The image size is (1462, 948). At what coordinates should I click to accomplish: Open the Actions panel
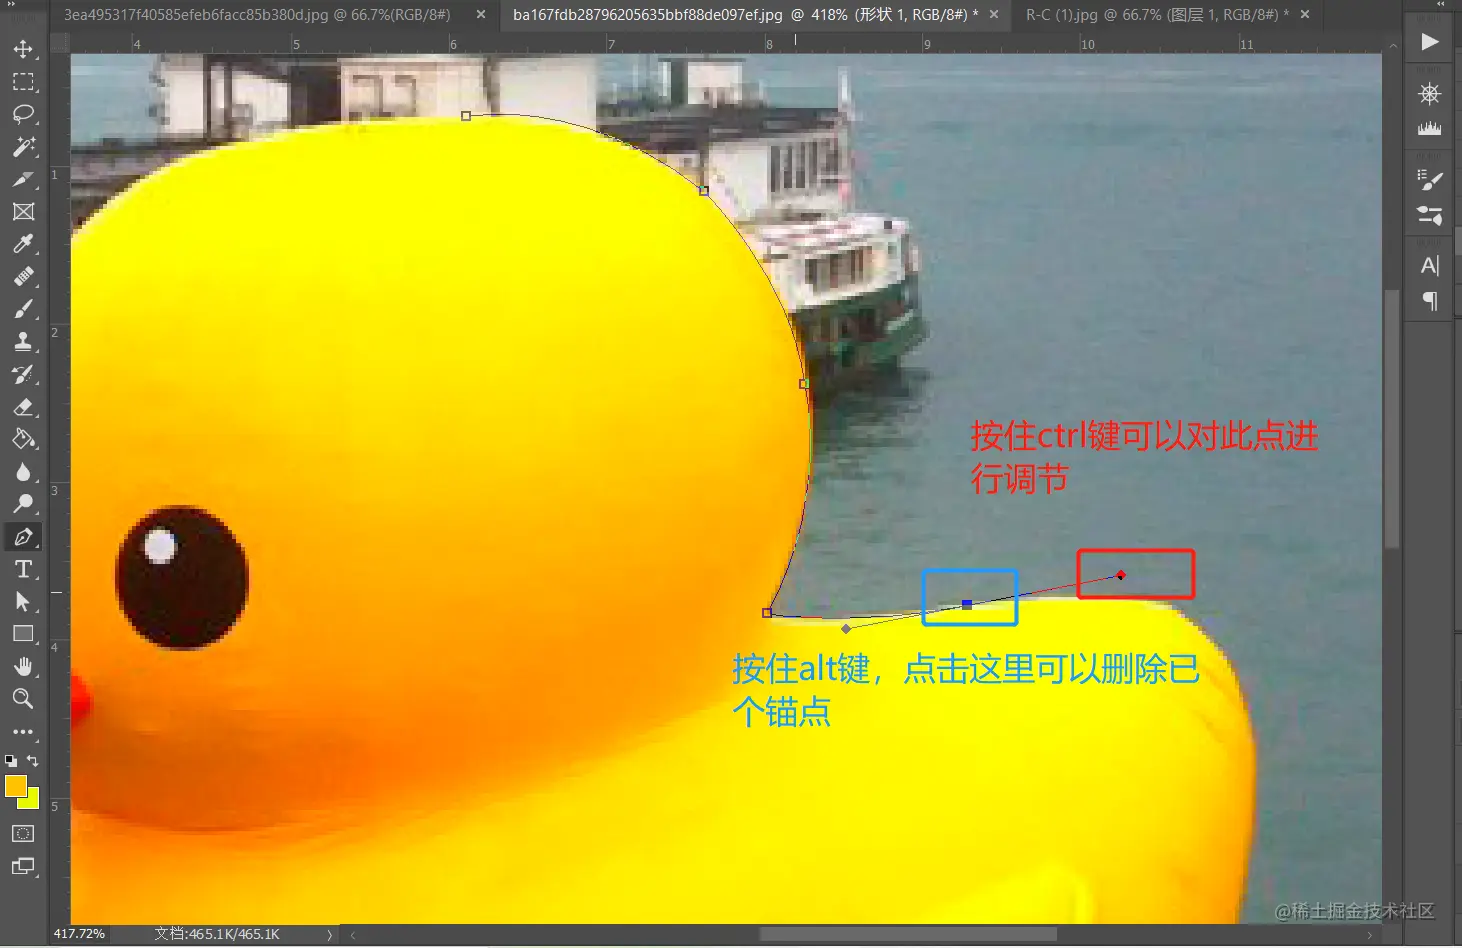(1428, 42)
